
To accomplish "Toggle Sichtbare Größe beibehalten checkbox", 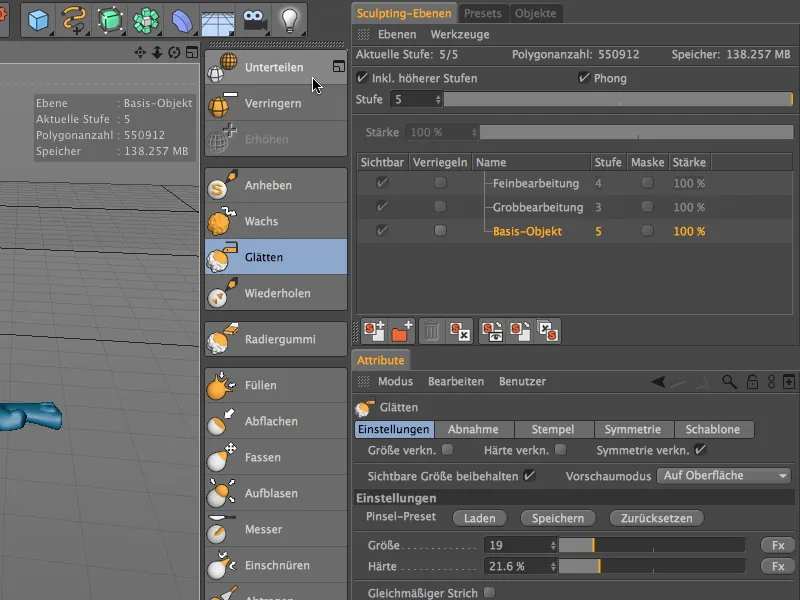I will click(530, 476).
